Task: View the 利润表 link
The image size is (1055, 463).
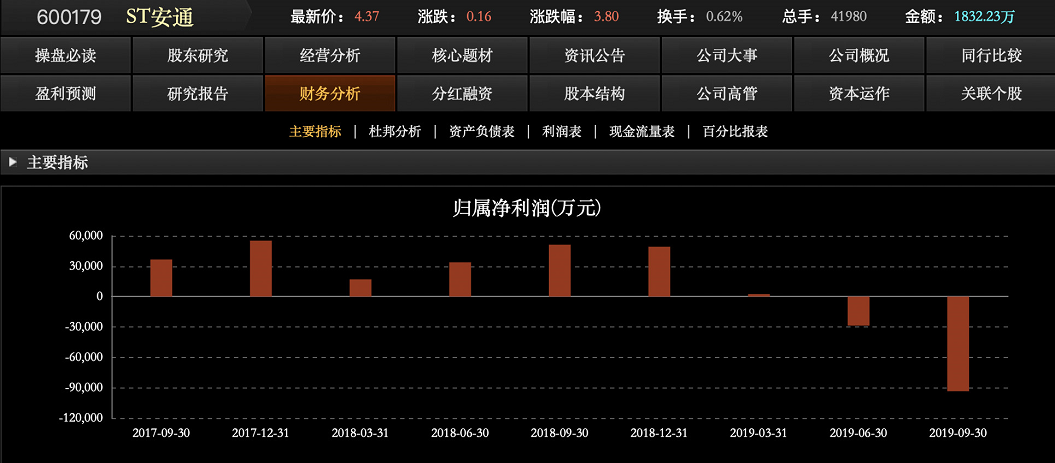Action: pos(561,131)
